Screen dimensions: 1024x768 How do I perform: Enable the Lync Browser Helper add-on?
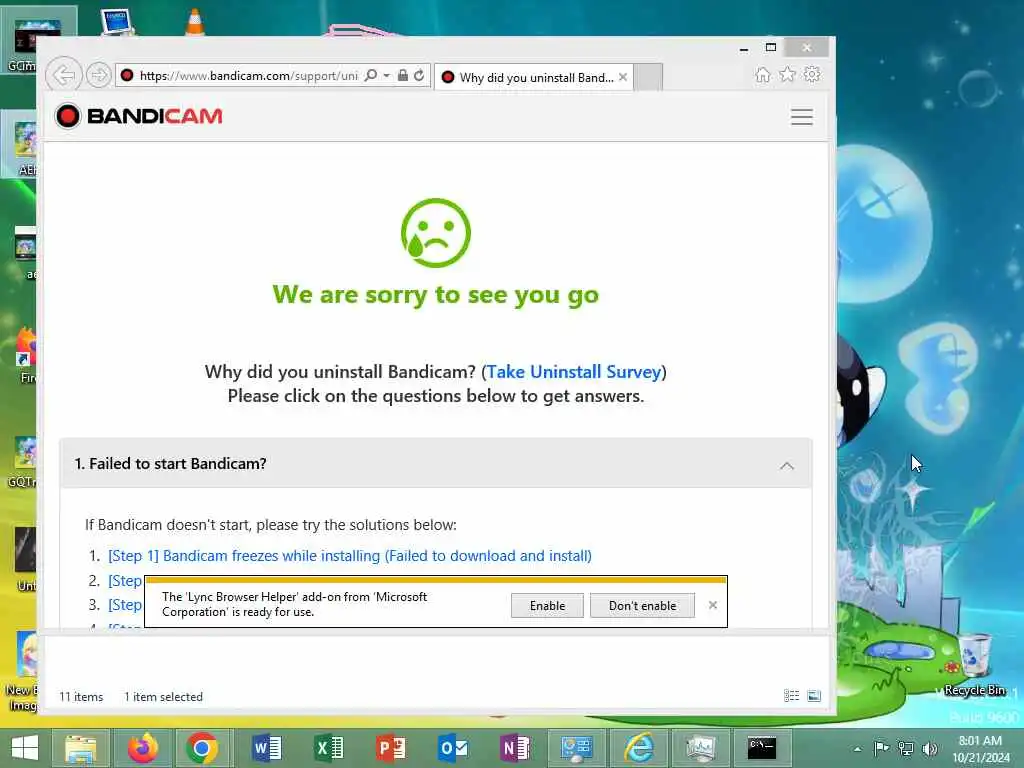pyautogui.click(x=547, y=605)
